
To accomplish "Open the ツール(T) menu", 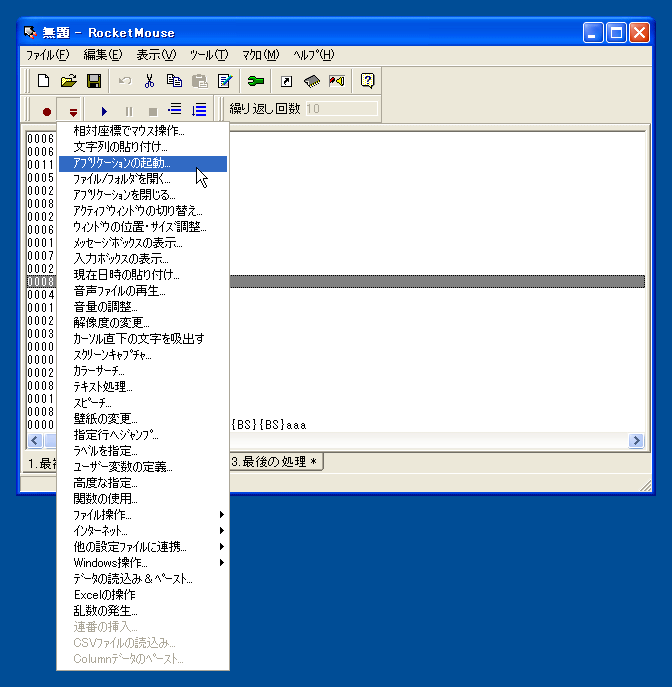I will (x=209, y=55).
